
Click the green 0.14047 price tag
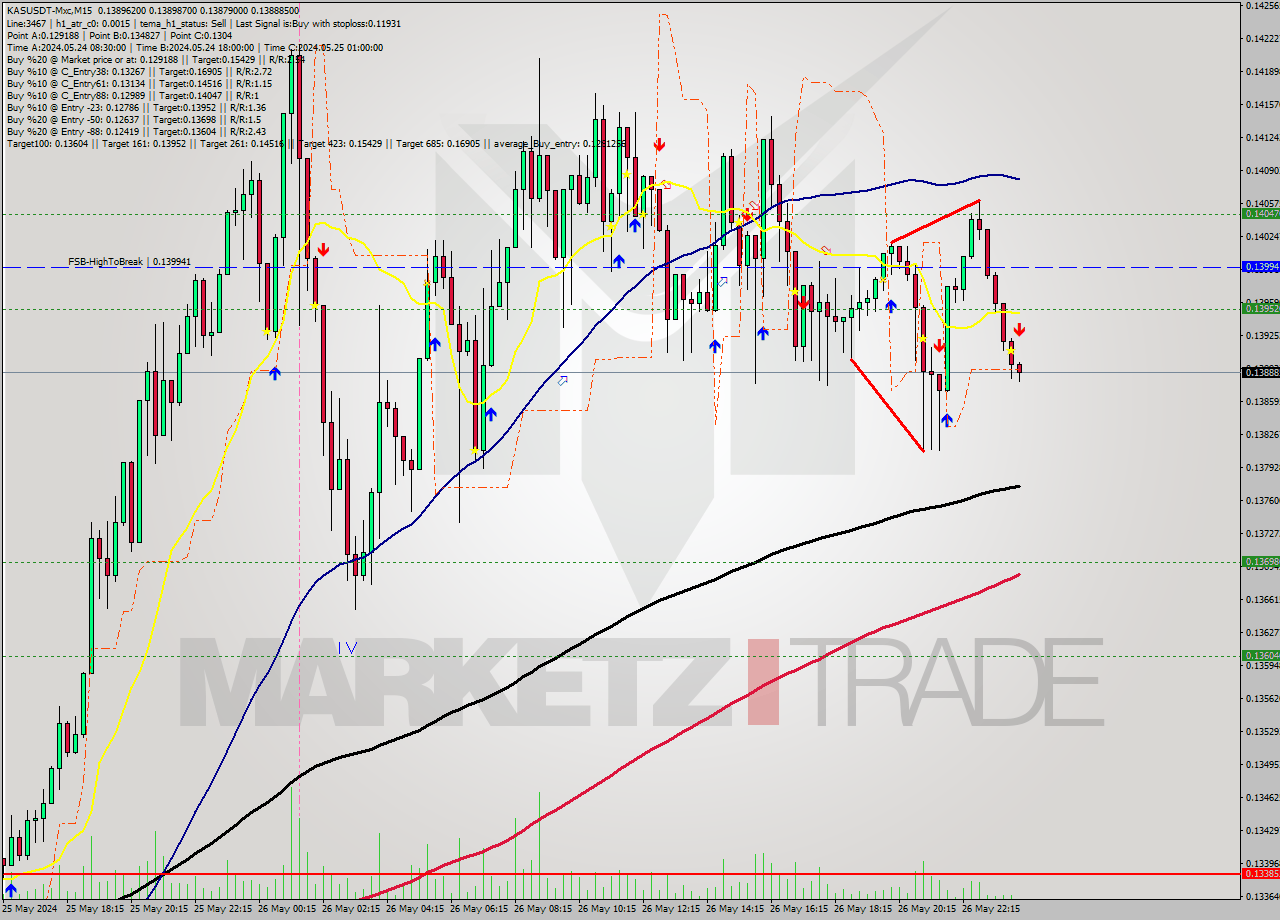coord(1259,214)
